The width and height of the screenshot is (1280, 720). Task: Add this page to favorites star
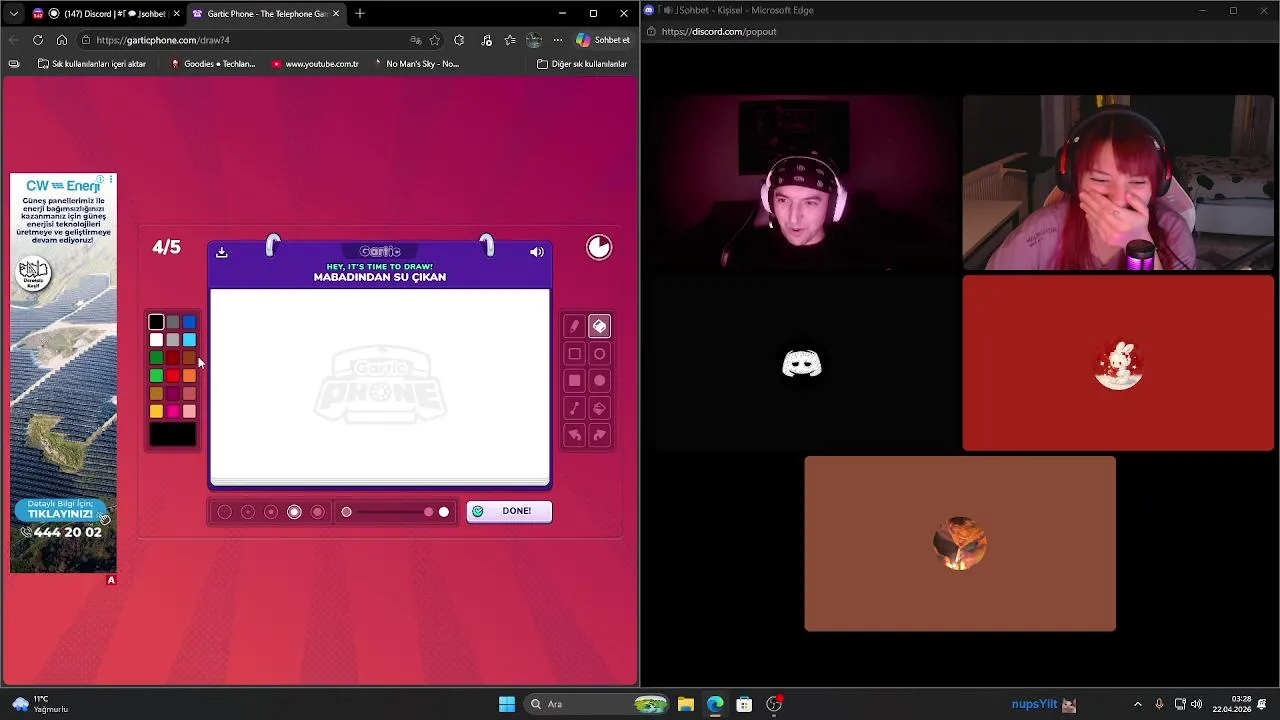pos(435,40)
